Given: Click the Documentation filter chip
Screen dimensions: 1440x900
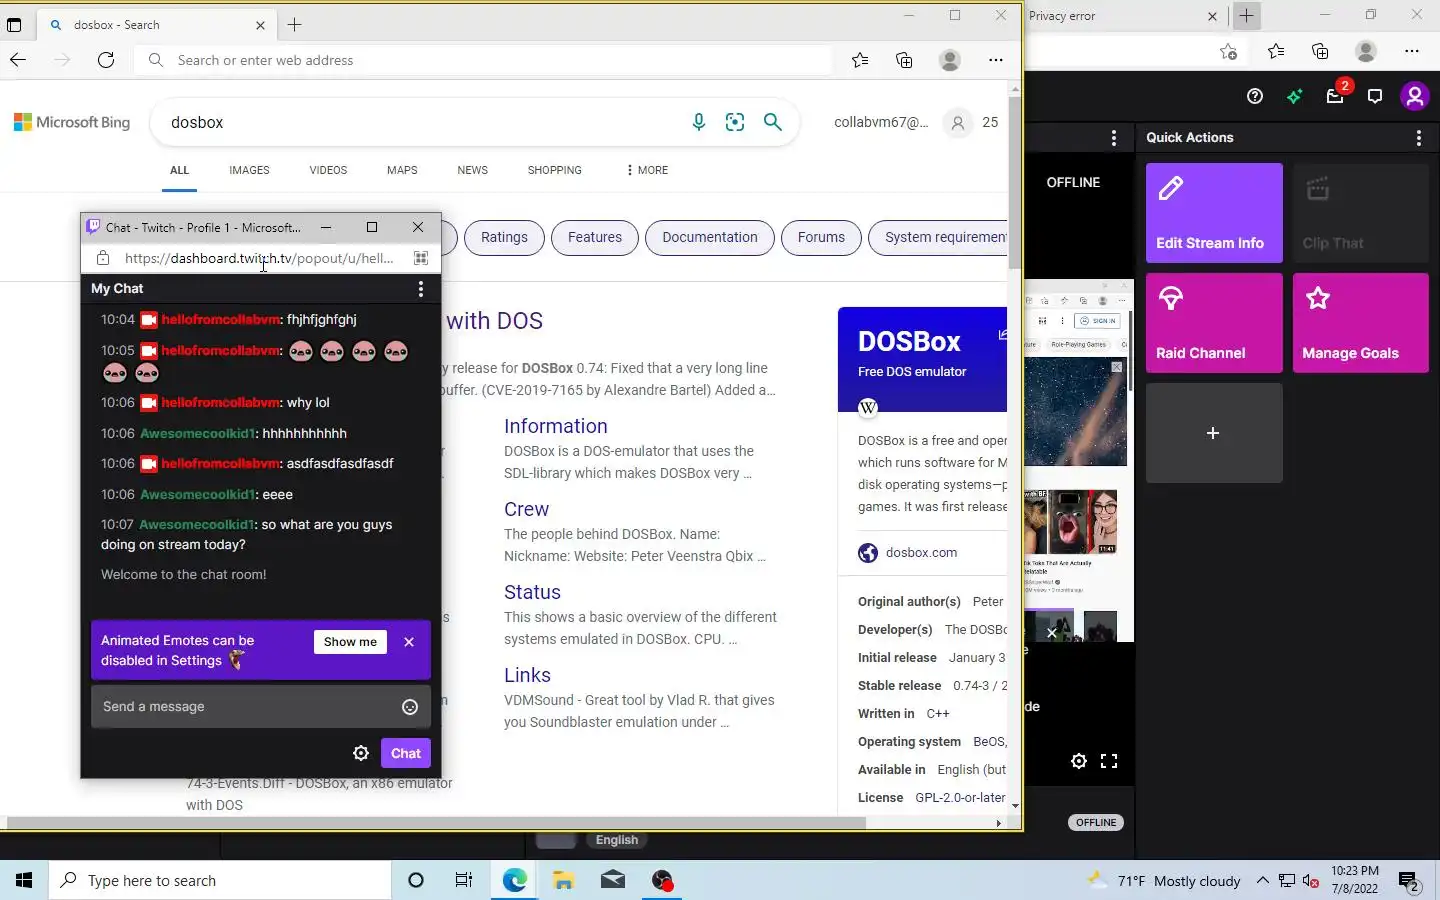Looking at the screenshot, I should pyautogui.click(x=710, y=237).
